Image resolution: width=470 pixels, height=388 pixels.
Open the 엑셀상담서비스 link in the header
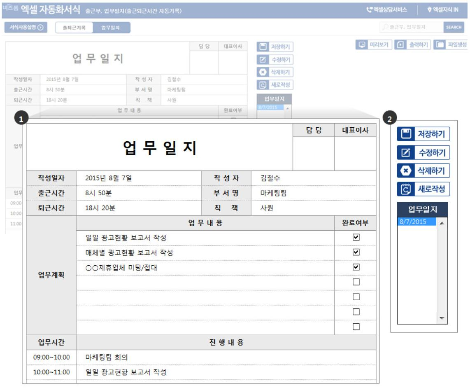pyautogui.click(x=387, y=10)
